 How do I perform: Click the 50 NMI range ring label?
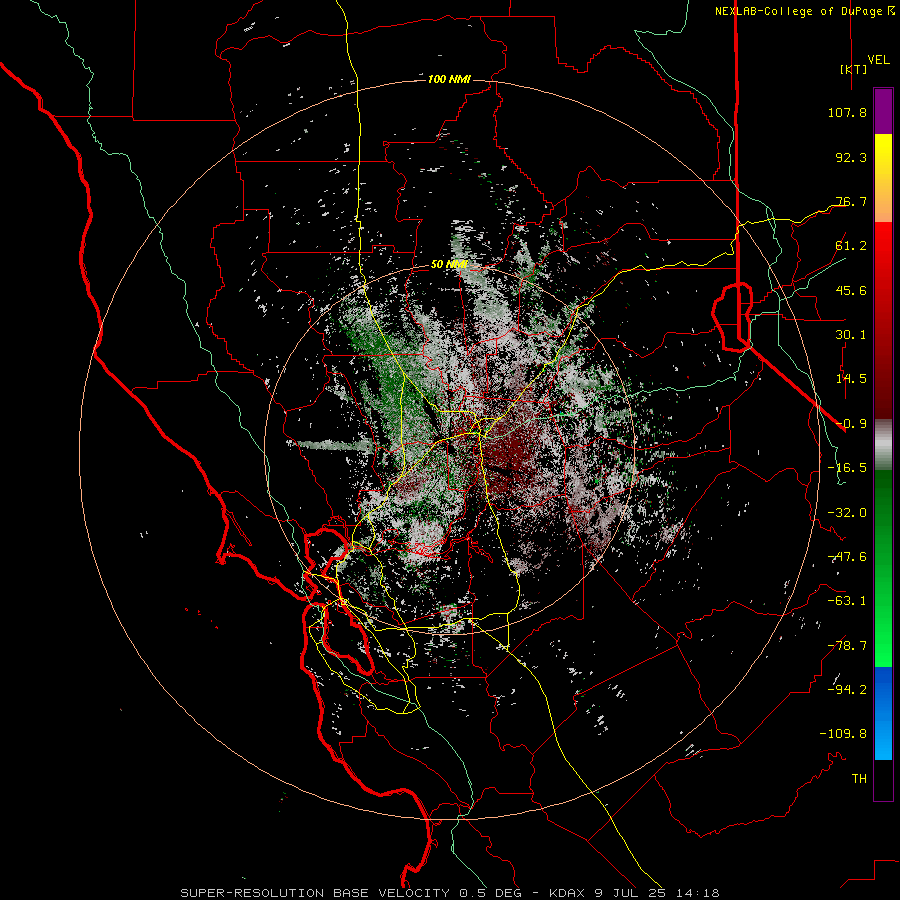(x=449, y=265)
